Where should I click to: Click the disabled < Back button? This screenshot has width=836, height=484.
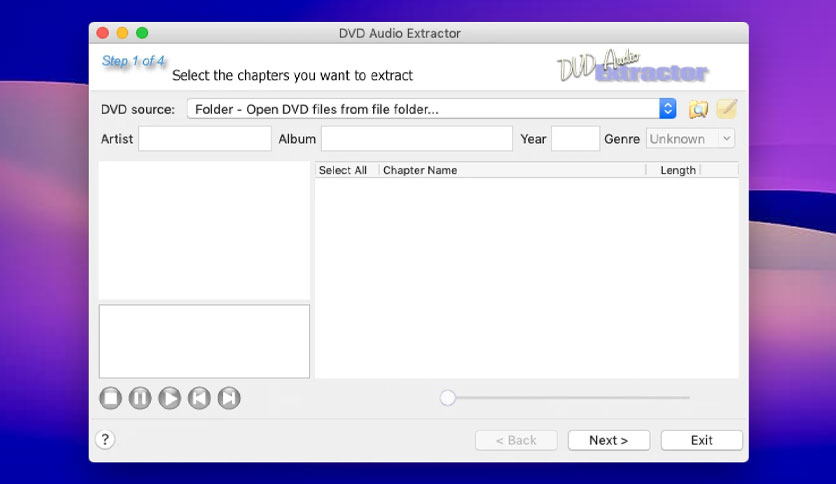pyautogui.click(x=516, y=440)
